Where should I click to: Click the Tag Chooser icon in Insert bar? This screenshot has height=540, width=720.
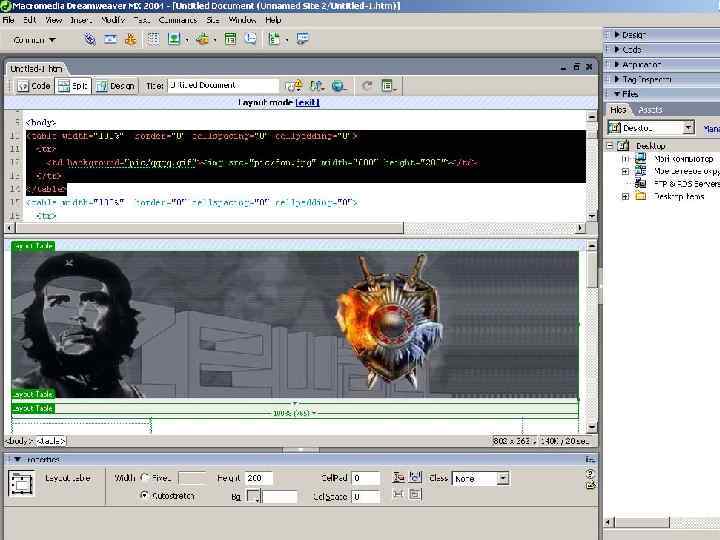click(303, 39)
